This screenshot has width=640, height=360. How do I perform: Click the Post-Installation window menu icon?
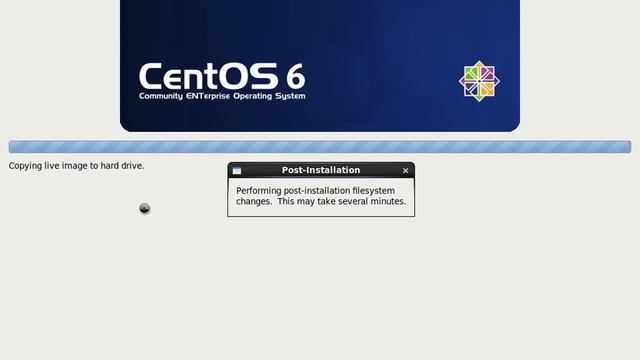[x=237, y=171]
